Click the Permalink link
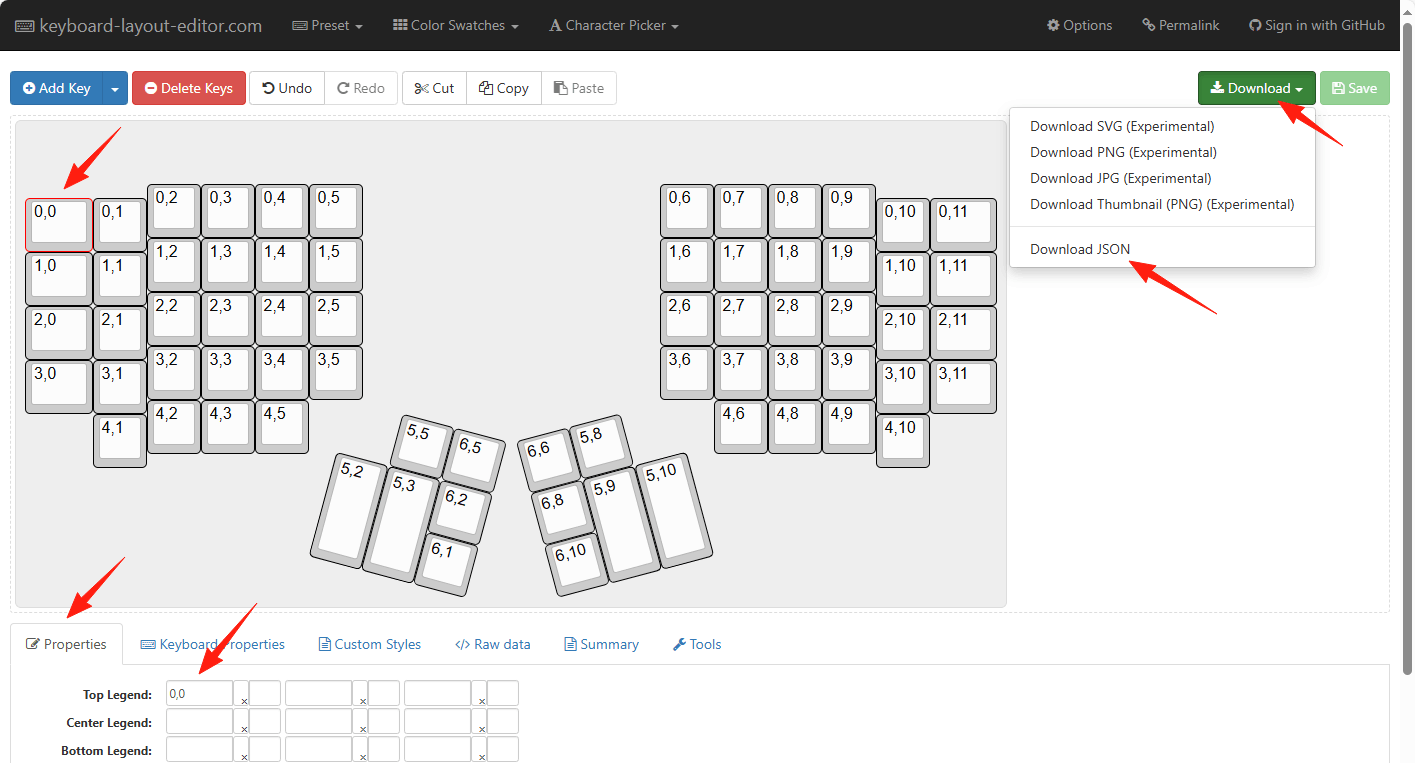 coord(1180,25)
